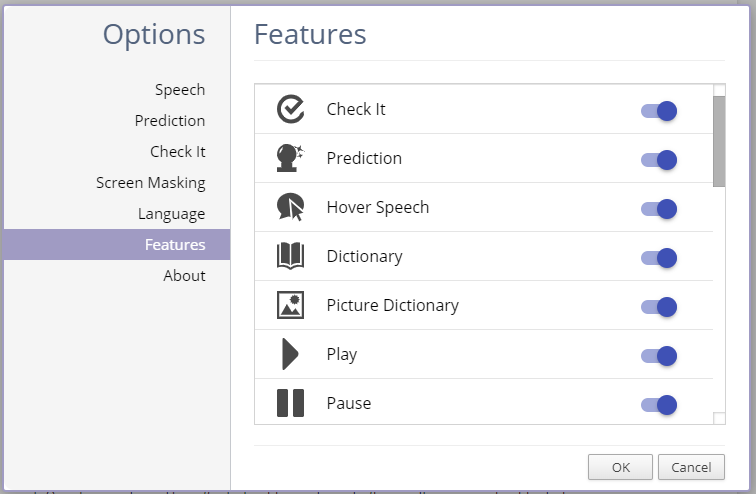
Task: Disable the Check It feature toggle
Action: (x=659, y=110)
